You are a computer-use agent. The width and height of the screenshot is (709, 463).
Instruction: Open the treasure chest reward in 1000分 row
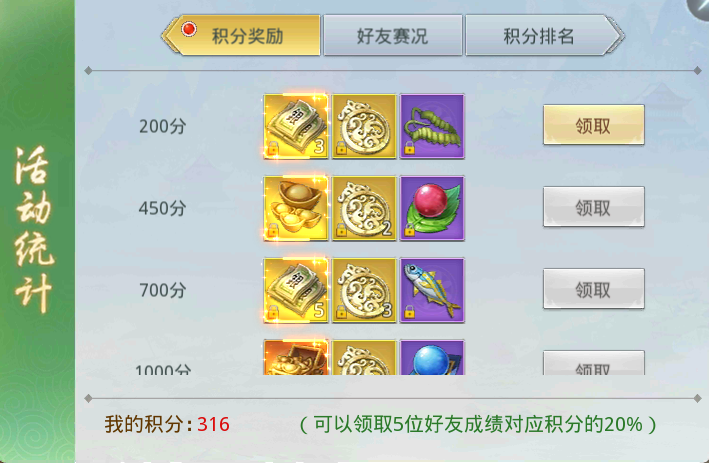tap(296, 357)
